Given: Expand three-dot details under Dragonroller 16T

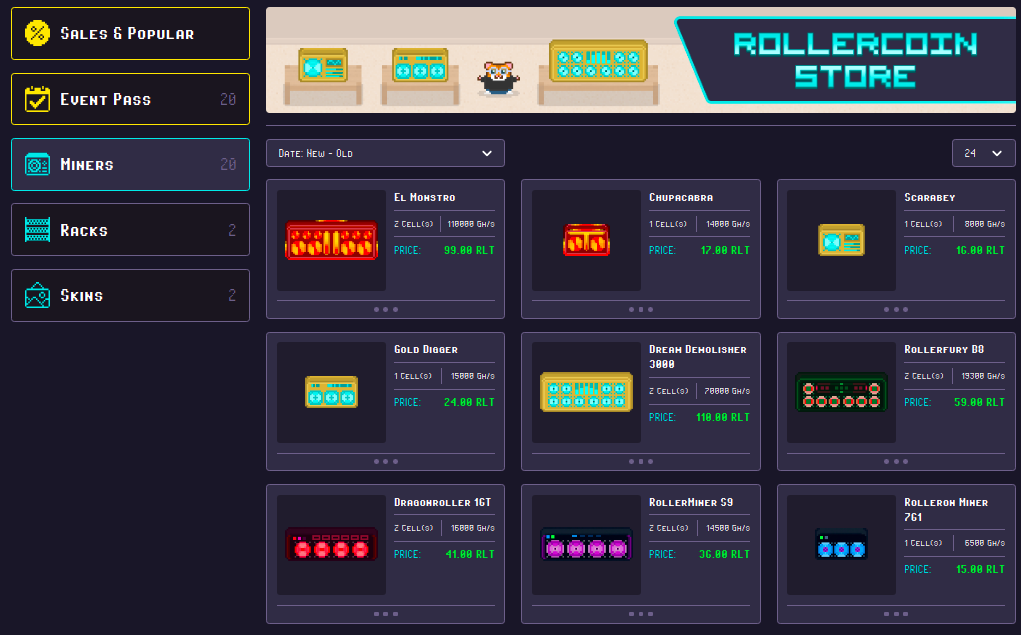Looking at the screenshot, I should point(385,614).
